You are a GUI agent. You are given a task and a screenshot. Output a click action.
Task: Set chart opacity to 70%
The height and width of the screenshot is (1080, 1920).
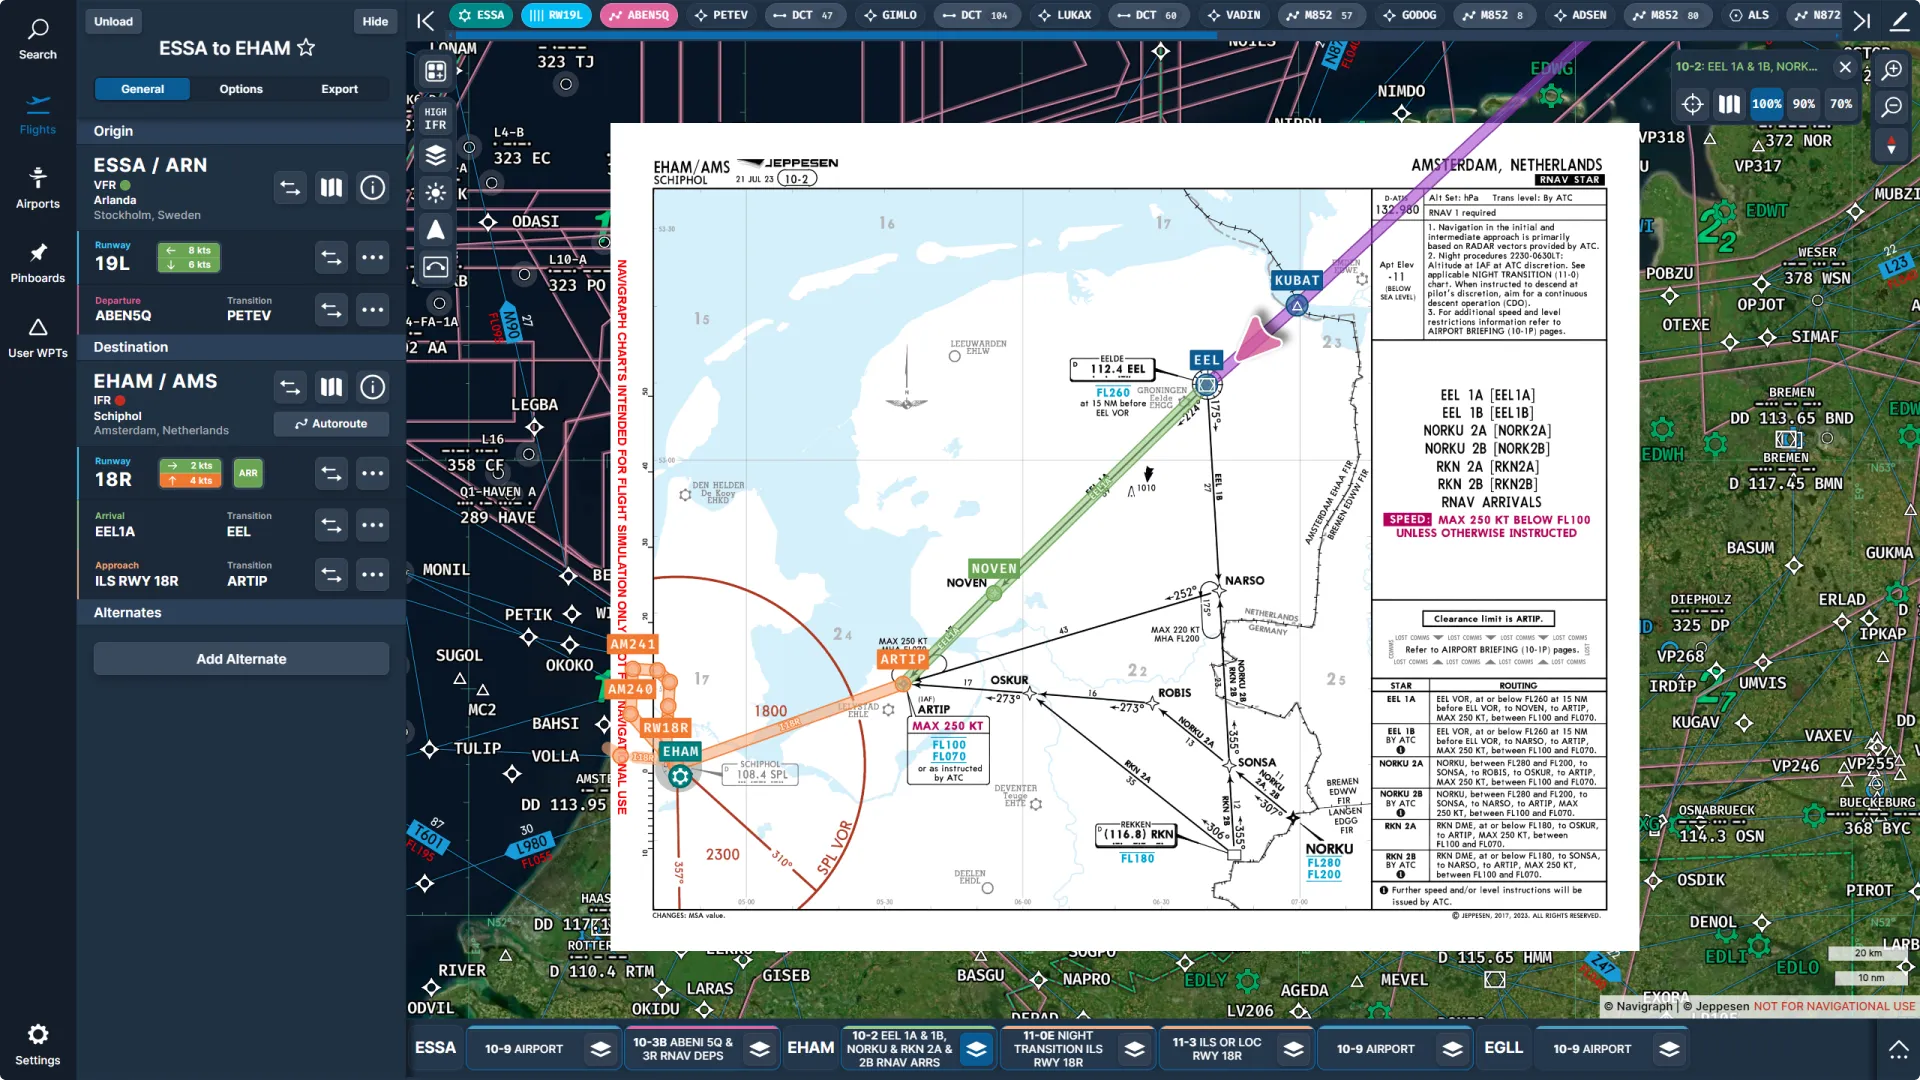(x=1841, y=104)
